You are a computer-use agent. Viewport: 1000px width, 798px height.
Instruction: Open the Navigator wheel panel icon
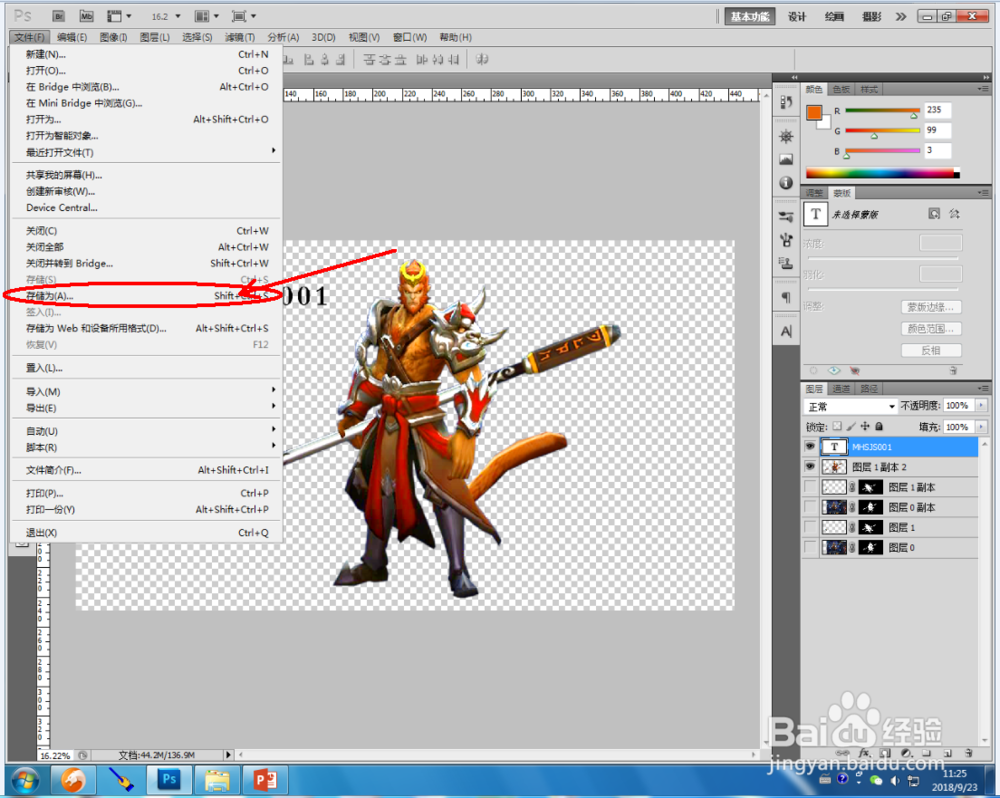pos(786,136)
